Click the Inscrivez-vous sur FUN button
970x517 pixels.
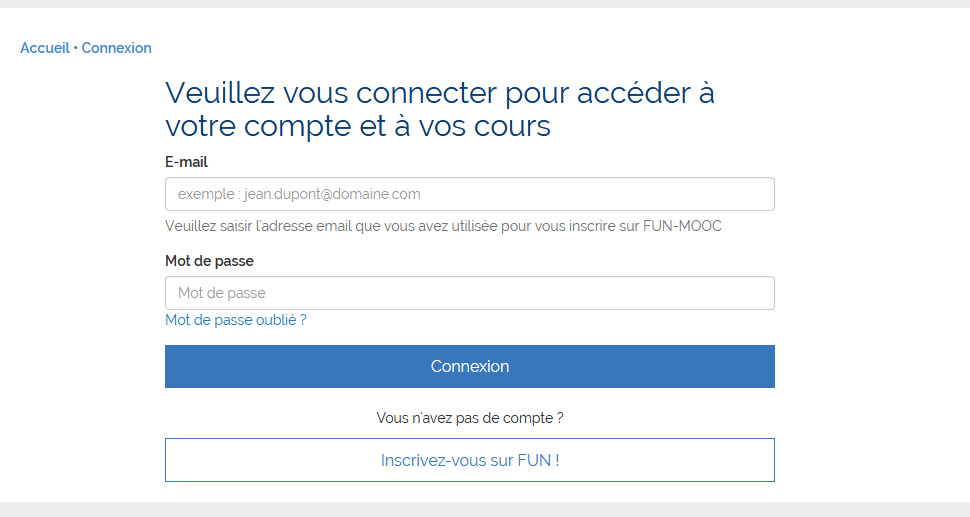469,460
